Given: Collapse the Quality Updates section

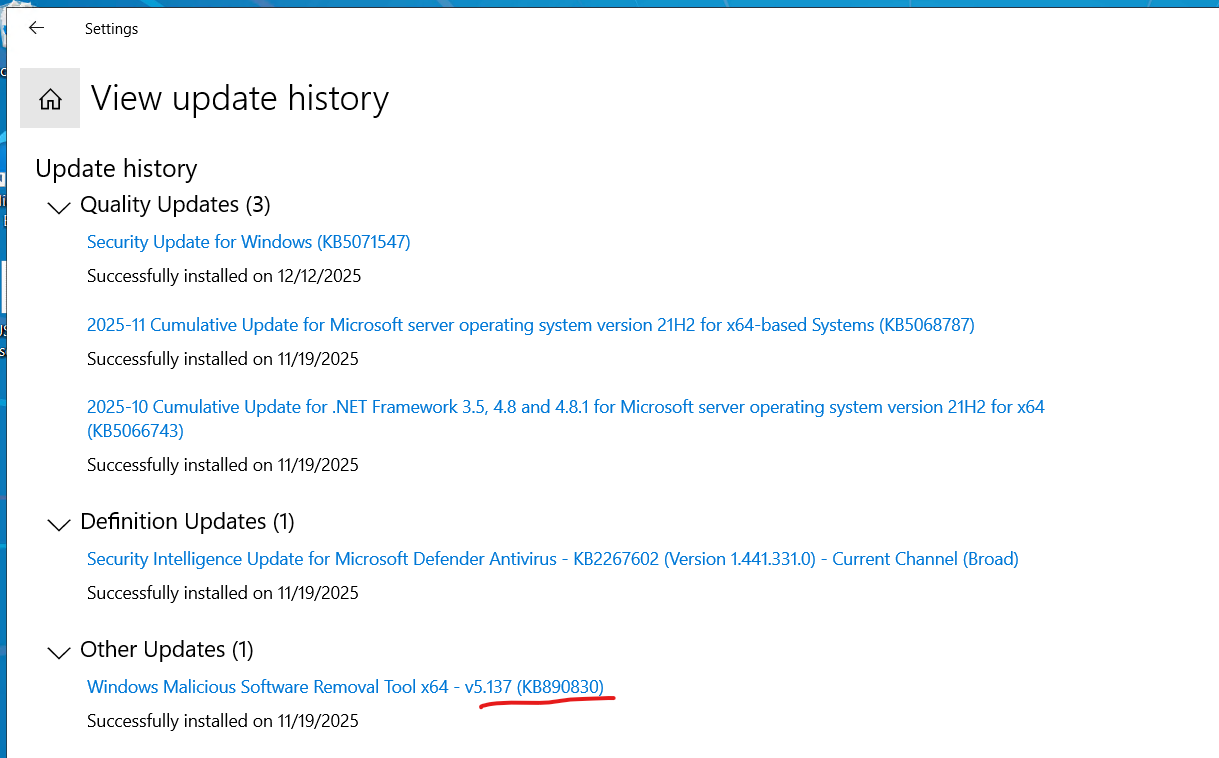Looking at the screenshot, I should [x=60, y=206].
